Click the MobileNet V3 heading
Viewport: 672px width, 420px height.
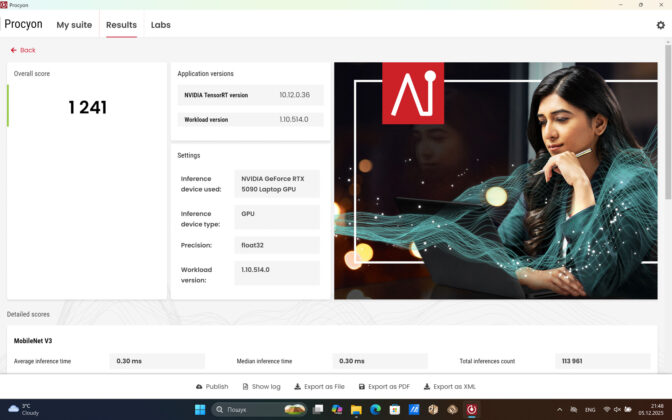tap(33, 341)
